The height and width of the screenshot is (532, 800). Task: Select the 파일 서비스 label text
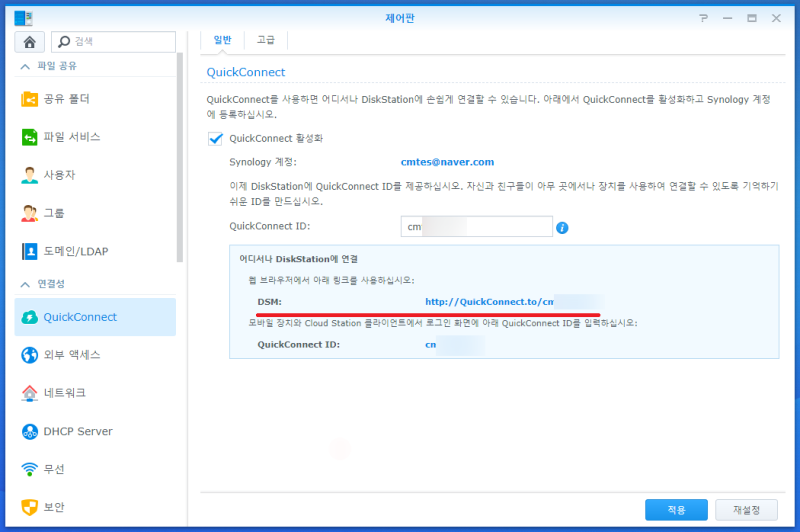[x=72, y=137]
